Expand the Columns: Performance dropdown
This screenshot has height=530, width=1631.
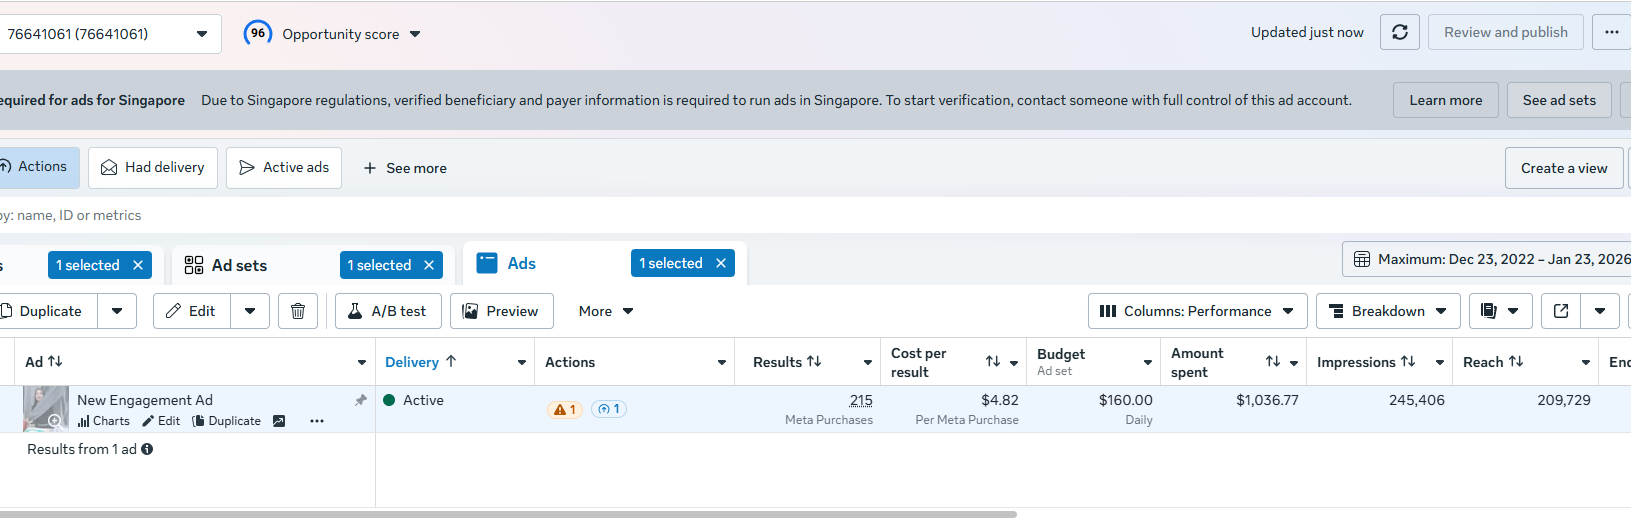point(1197,311)
